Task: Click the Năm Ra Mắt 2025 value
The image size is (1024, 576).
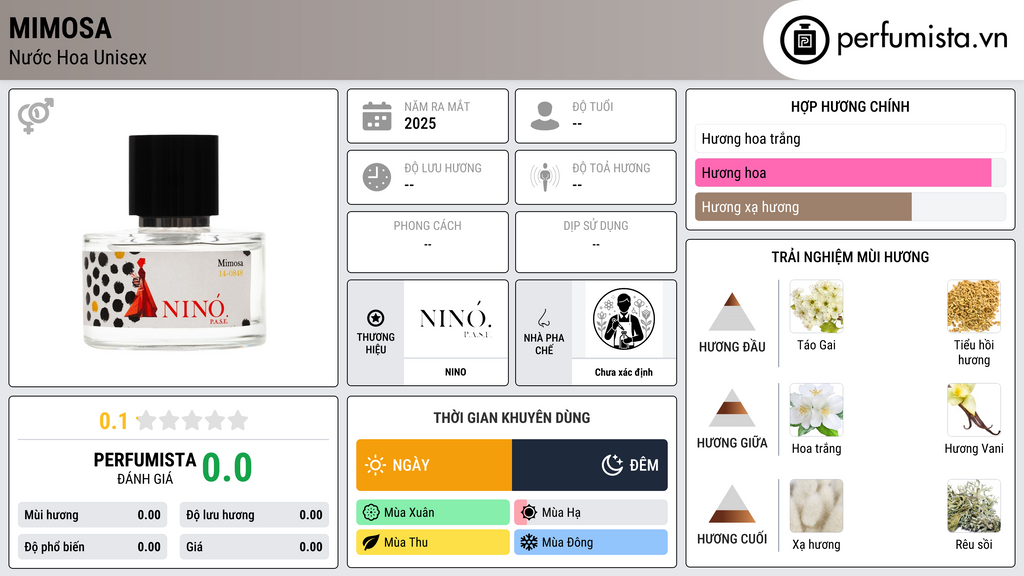Action: (x=420, y=123)
